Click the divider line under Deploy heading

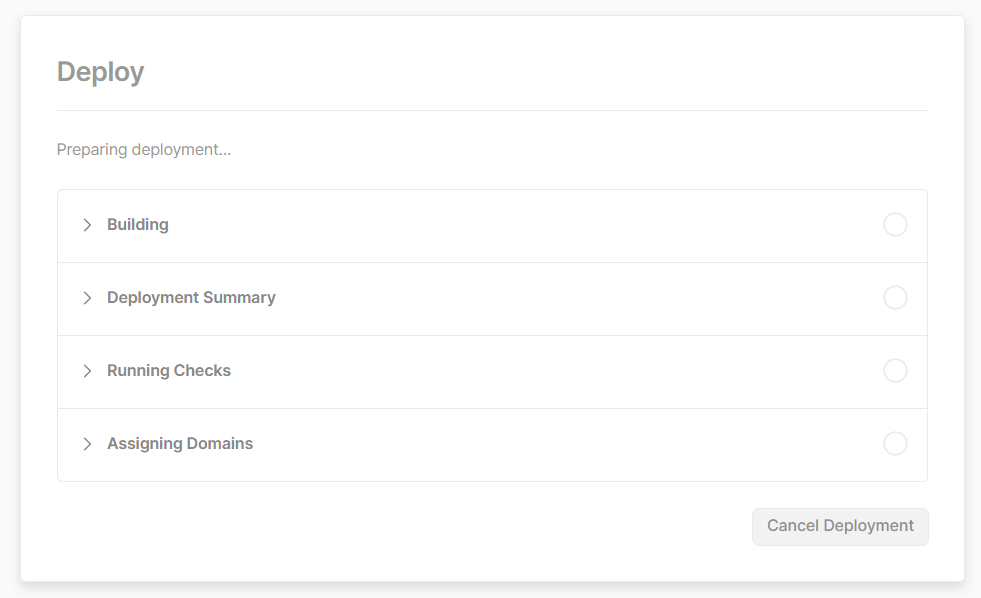click(x=492, y=110)
